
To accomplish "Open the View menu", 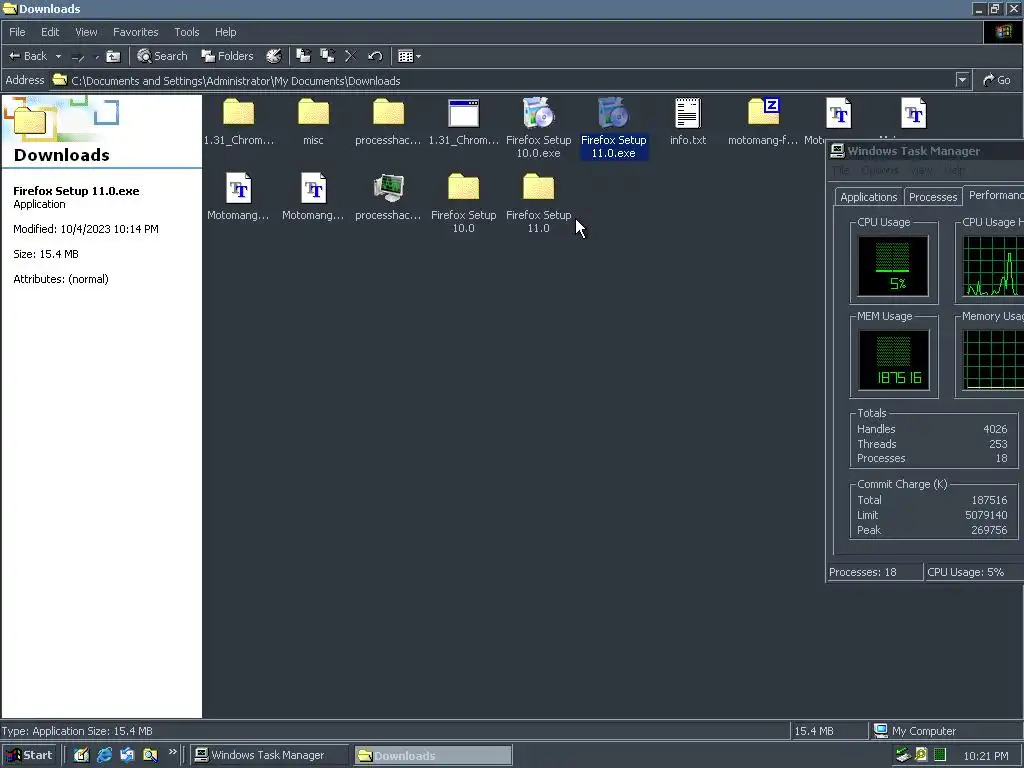I will point(86,32).
